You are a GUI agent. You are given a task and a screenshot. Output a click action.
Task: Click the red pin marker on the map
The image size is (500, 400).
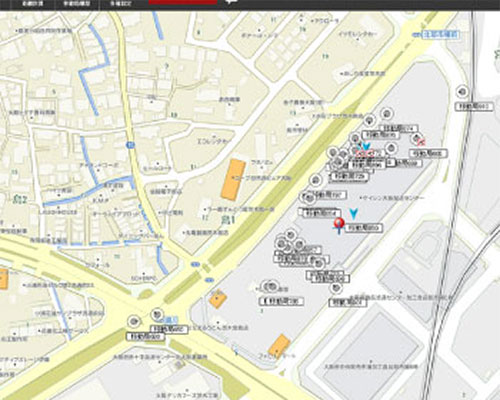click(339, 224)
